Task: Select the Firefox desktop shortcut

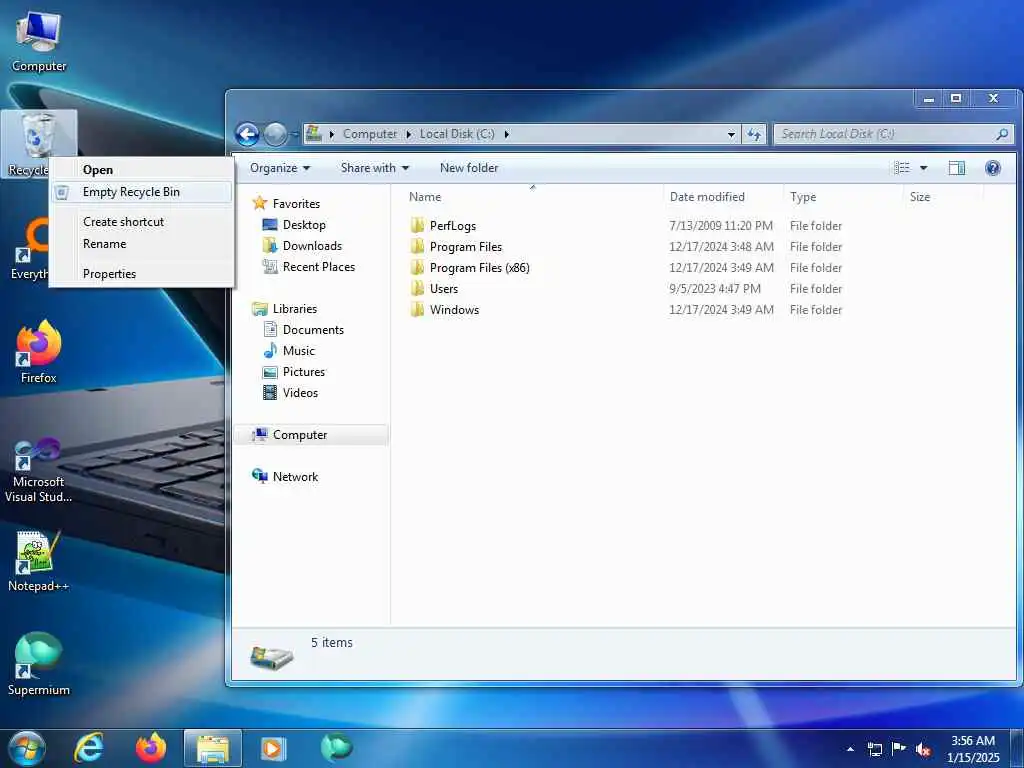Action: tap(39, 352)
